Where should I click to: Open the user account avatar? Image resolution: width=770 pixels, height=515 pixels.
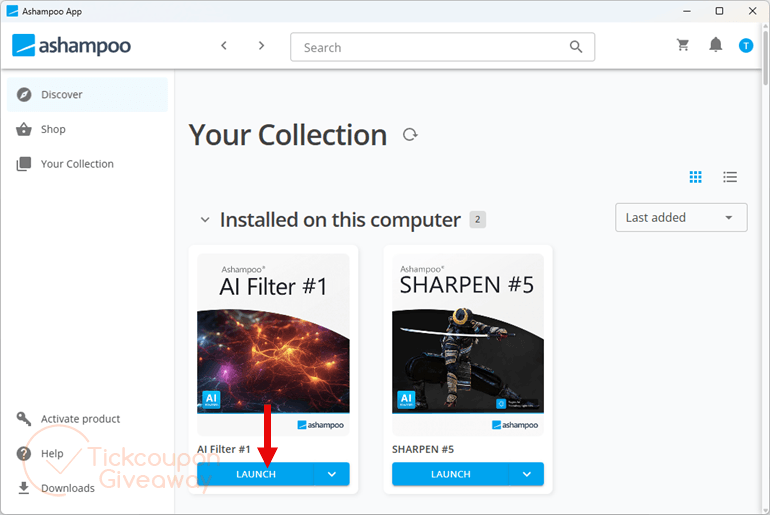tap(746, 46)
